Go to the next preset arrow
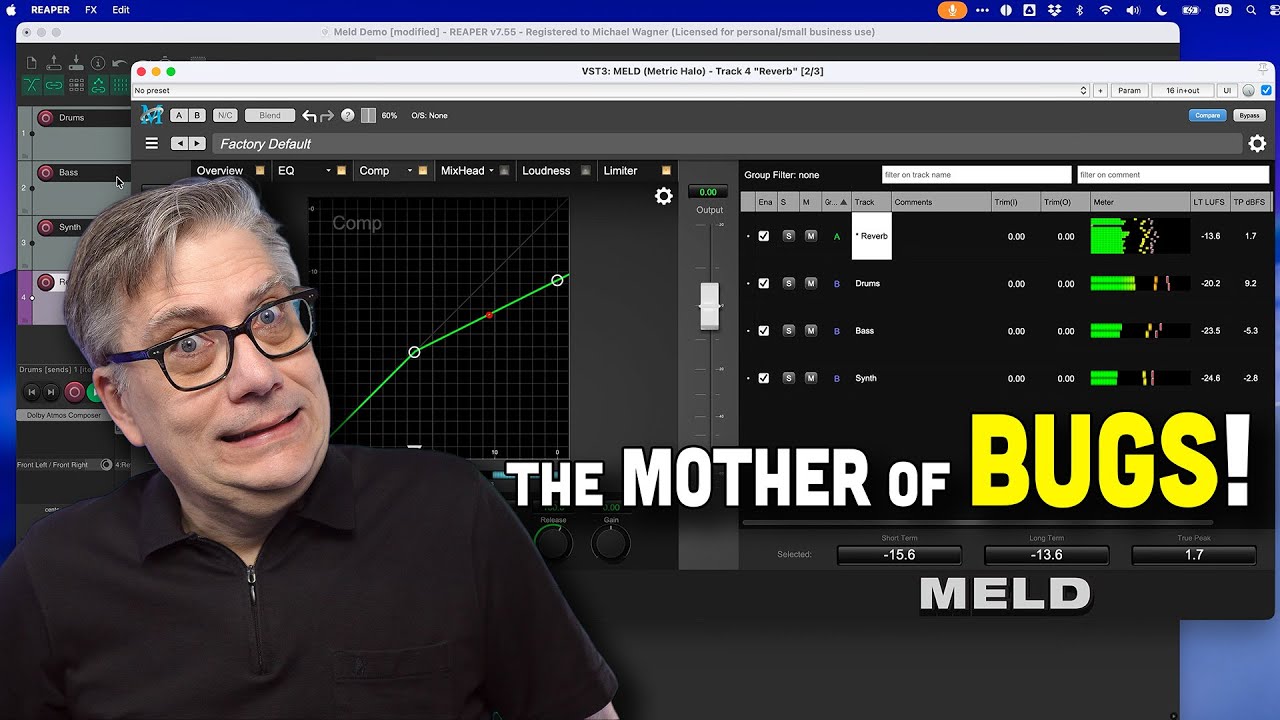The height and width of the screenshot is (720, 1280). tap(197, 144)
